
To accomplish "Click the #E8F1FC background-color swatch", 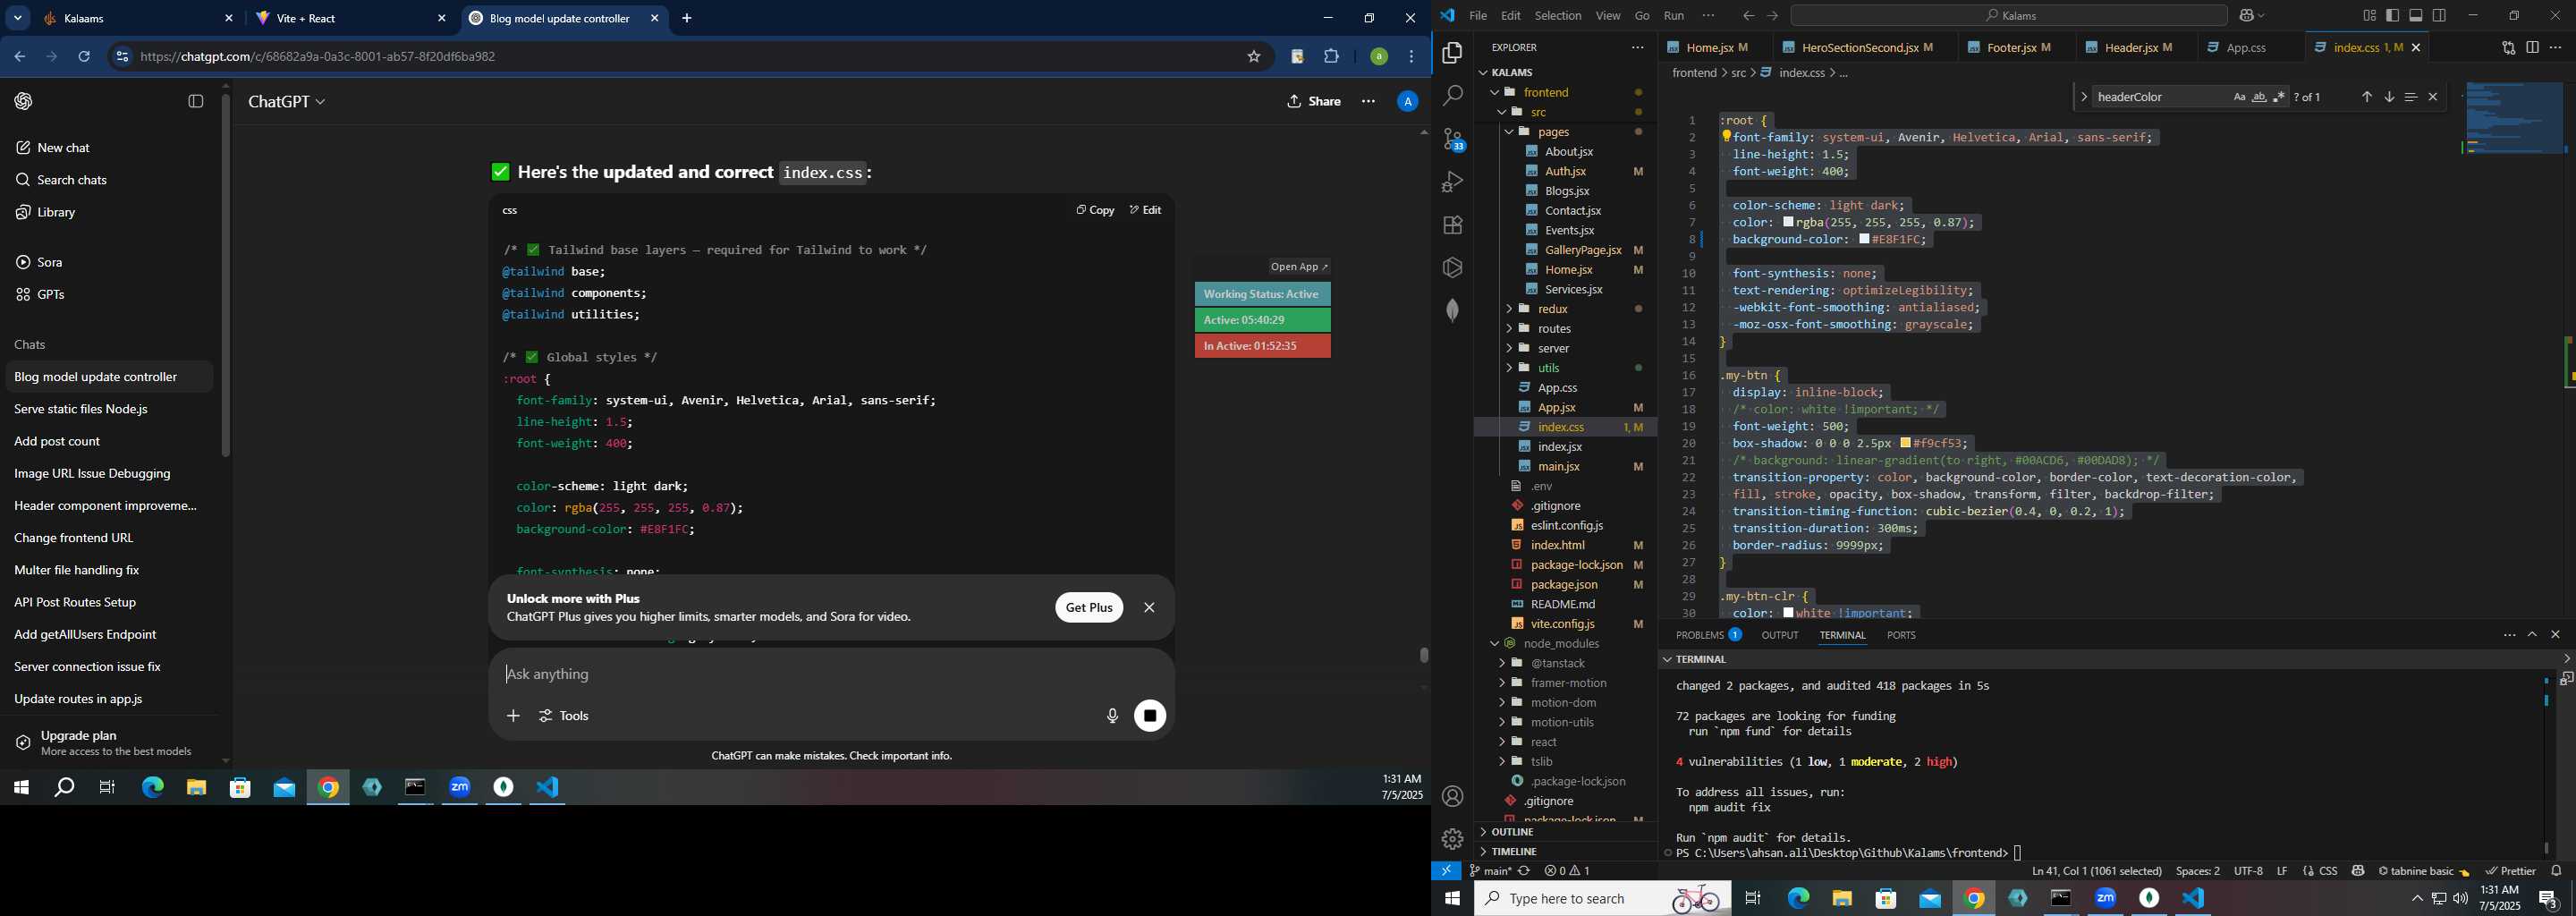I will (1864, 240).
